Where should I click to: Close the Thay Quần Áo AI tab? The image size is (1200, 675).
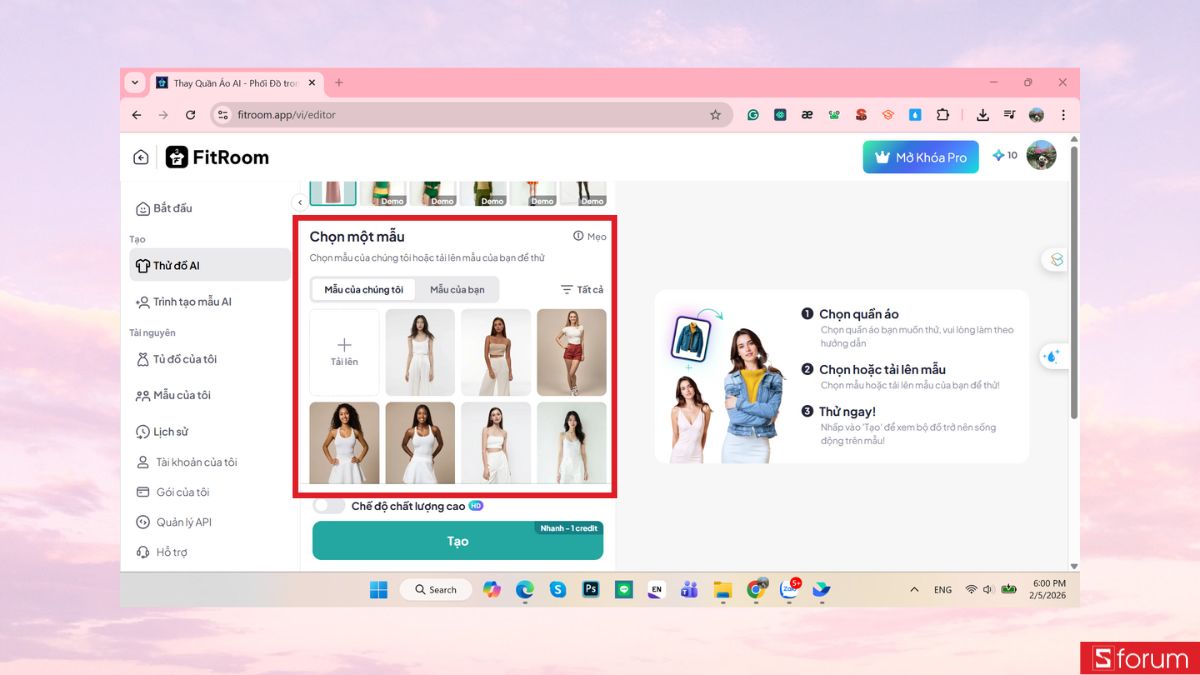(314, 83)
